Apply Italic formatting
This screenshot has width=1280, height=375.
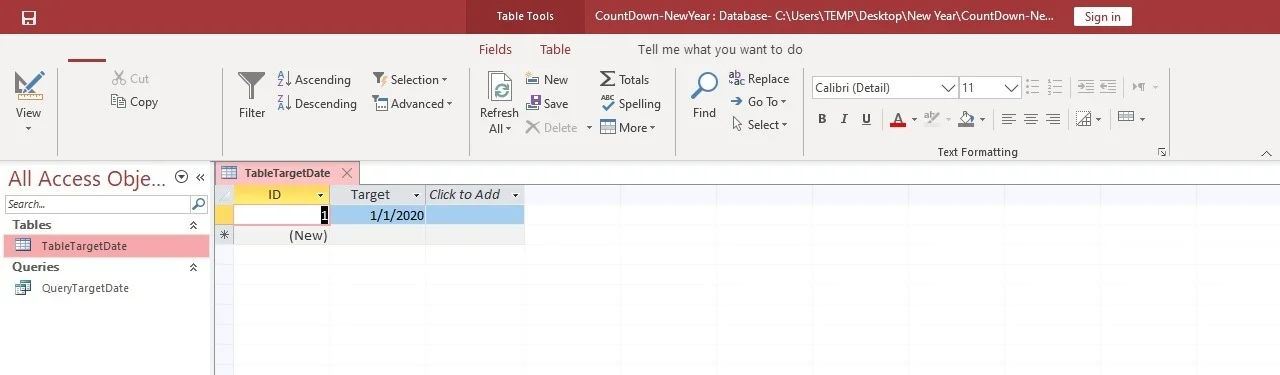point(844,119)
